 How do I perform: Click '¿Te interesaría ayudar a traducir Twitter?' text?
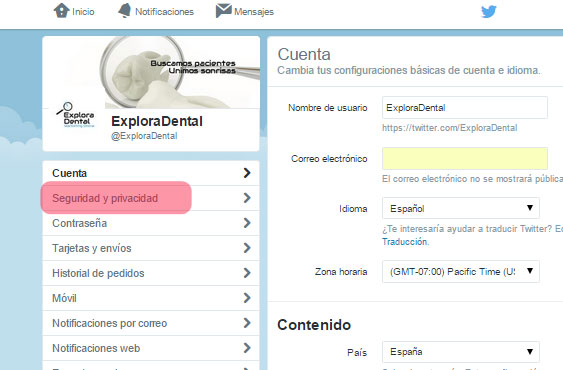tap(467, 229)
